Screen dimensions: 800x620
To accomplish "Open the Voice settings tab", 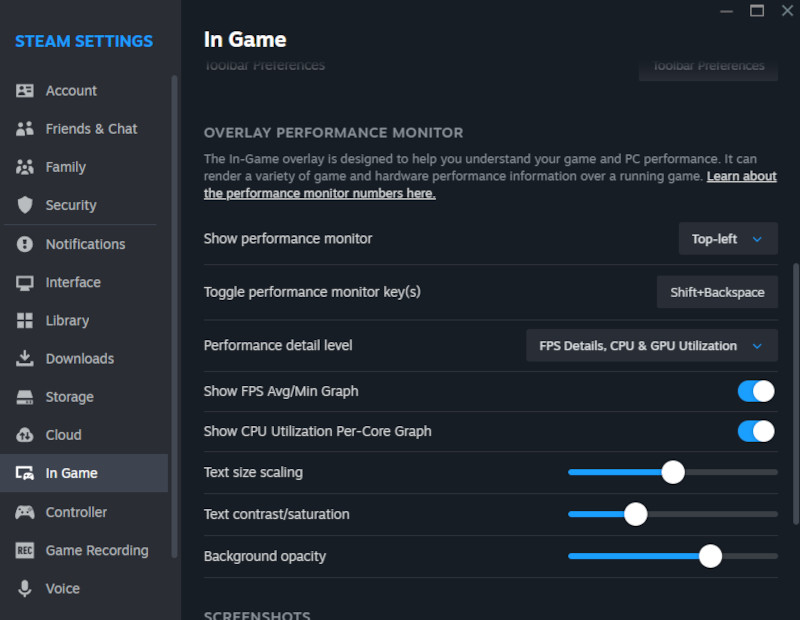I will 62,589.
